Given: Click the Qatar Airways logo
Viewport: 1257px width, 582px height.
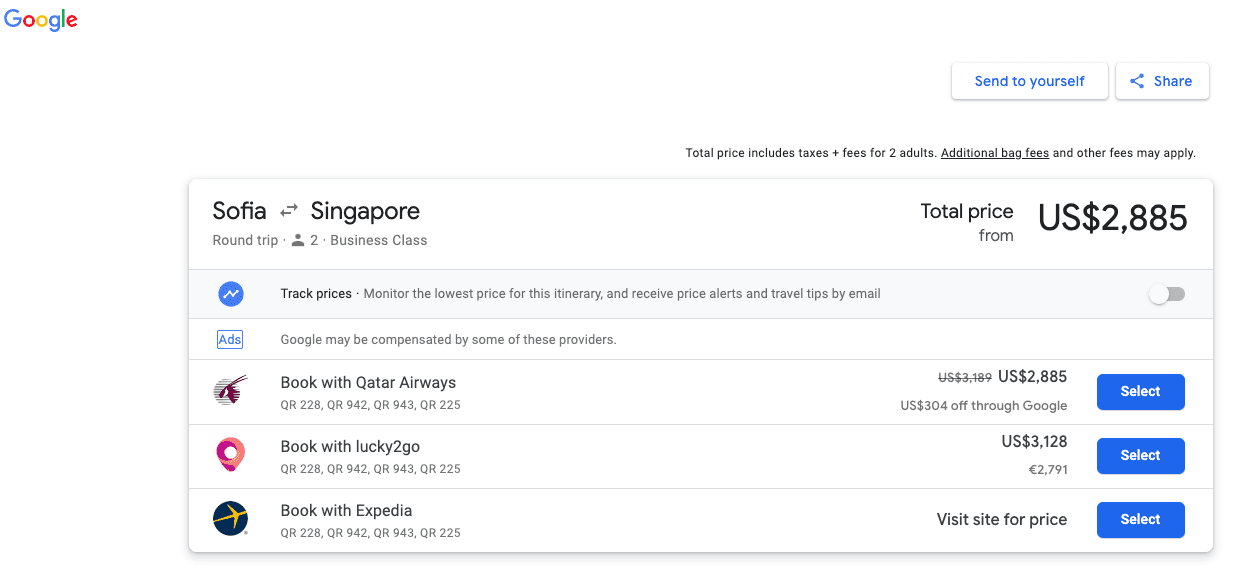Looking at the screenshot, I should 231,391.
